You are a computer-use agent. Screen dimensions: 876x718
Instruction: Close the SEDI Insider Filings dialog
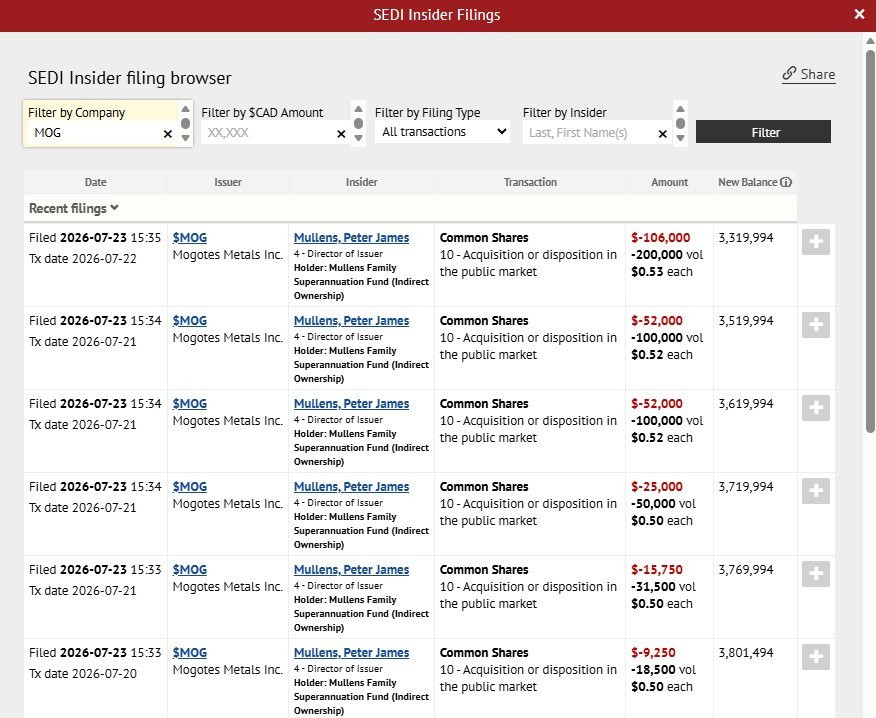coord(859,15)
